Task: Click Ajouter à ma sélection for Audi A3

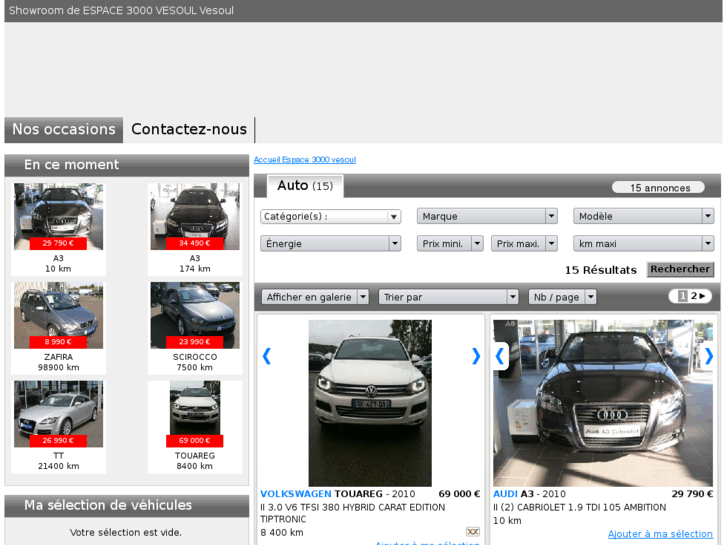Action: click(660, 534)
